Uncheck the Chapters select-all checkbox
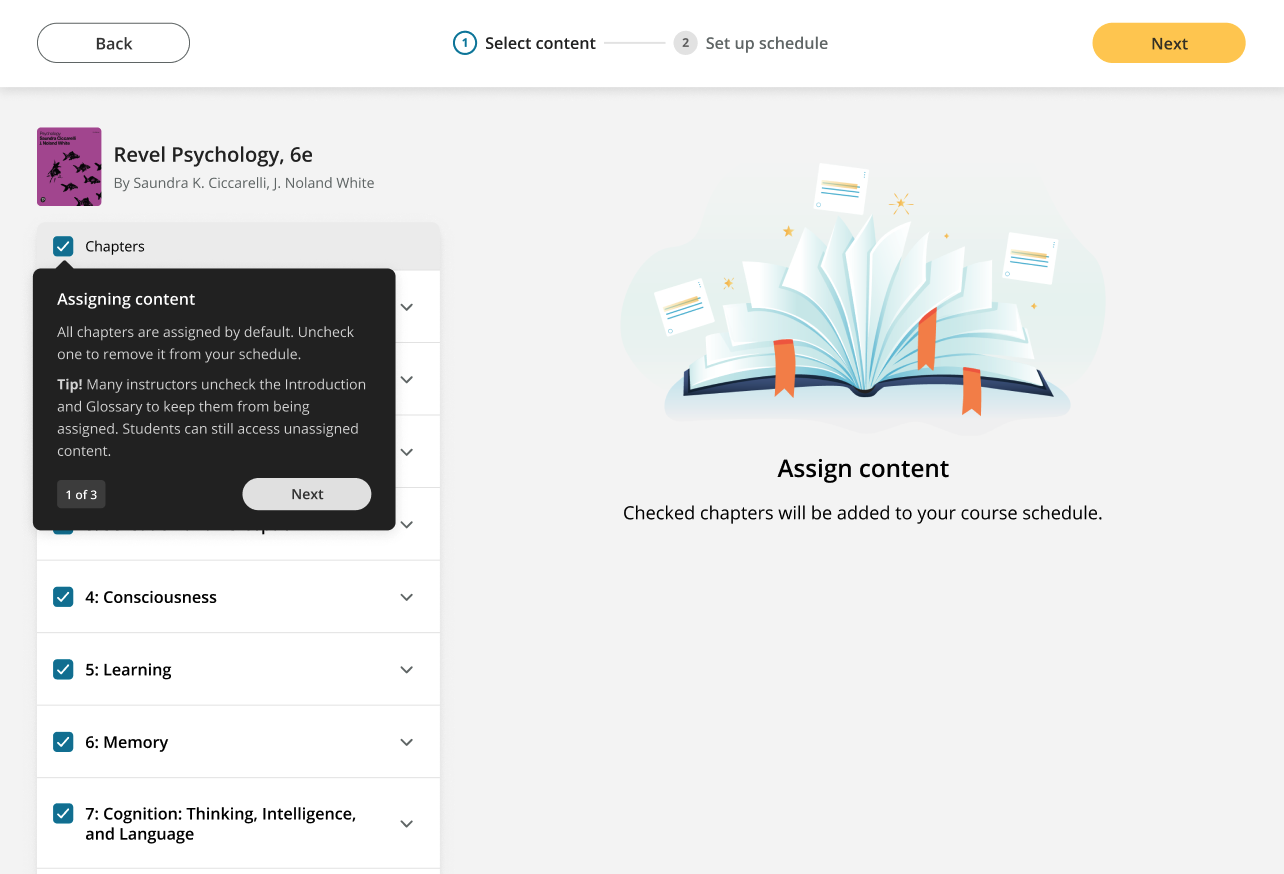1284x874 pixels. (x=63, y=246)
